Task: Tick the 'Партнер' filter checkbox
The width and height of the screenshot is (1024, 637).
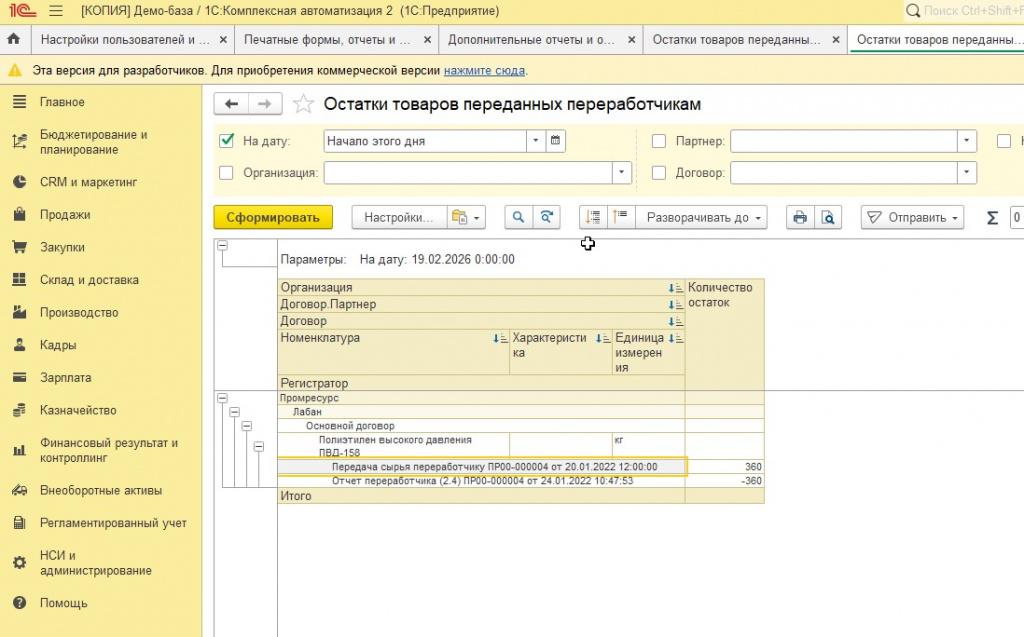Action: 659,141
